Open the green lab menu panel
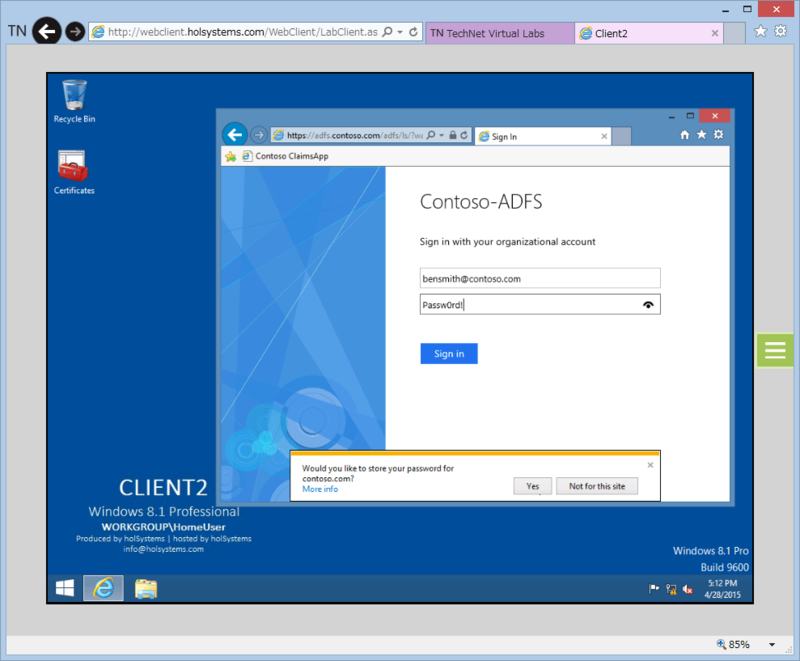 [x=774, y=350]
